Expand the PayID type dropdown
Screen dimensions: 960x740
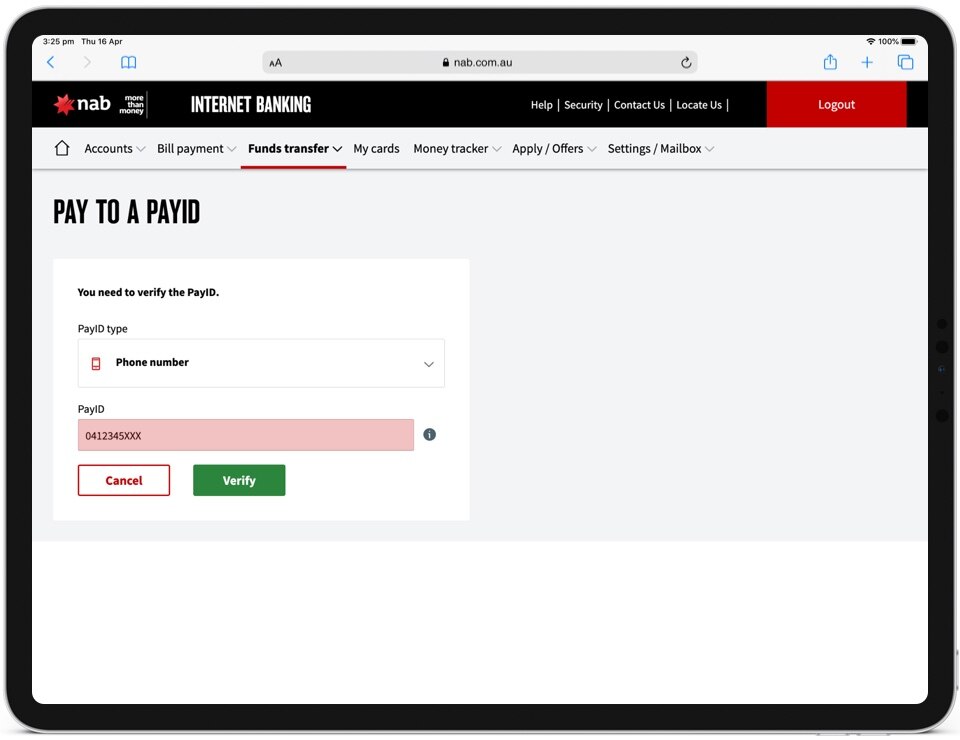(261, 363)
